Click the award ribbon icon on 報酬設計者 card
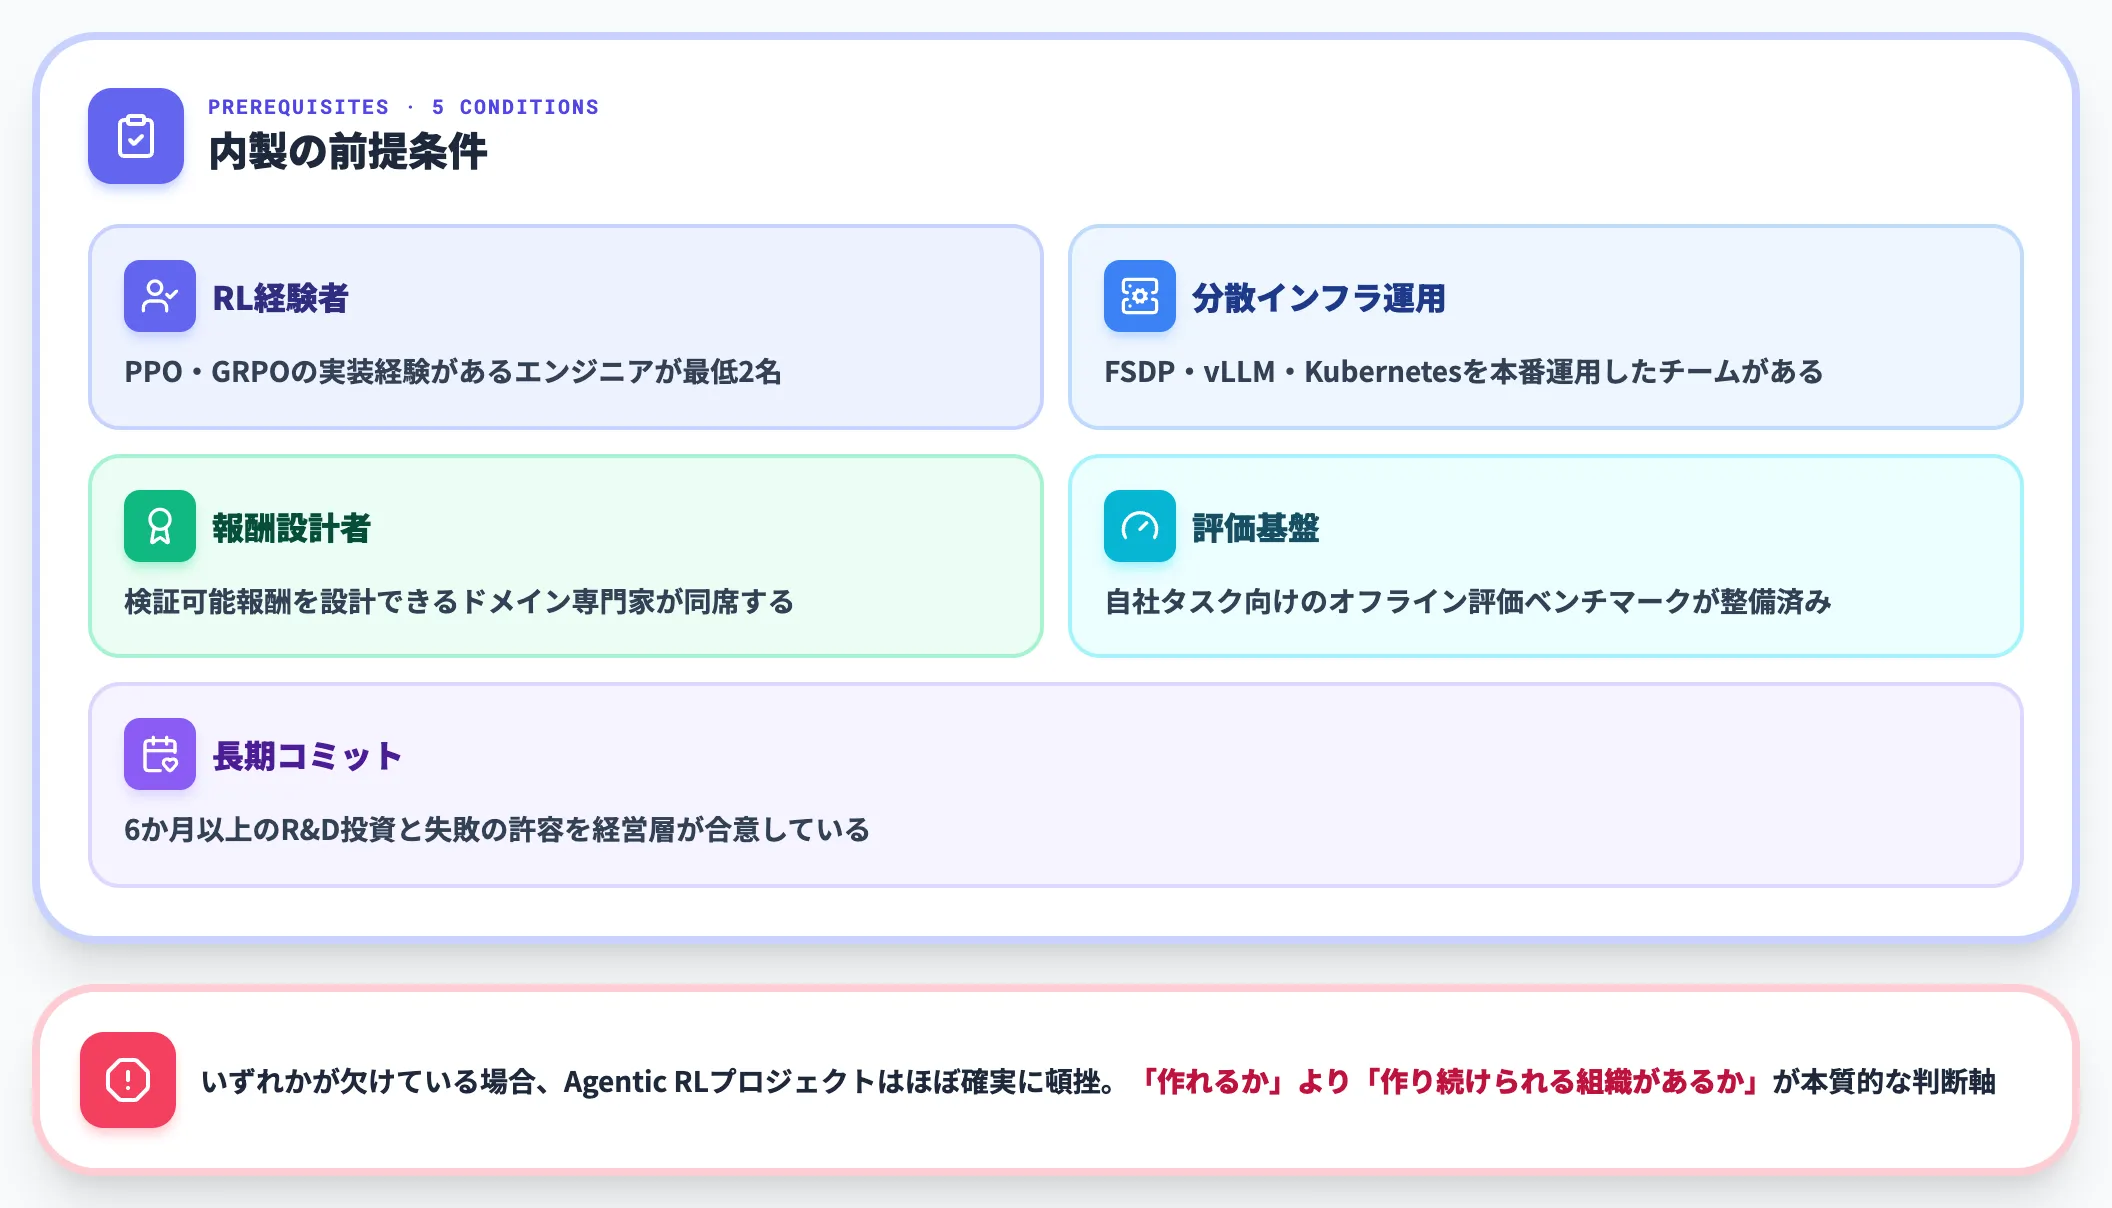 click(x=160, y=526)
